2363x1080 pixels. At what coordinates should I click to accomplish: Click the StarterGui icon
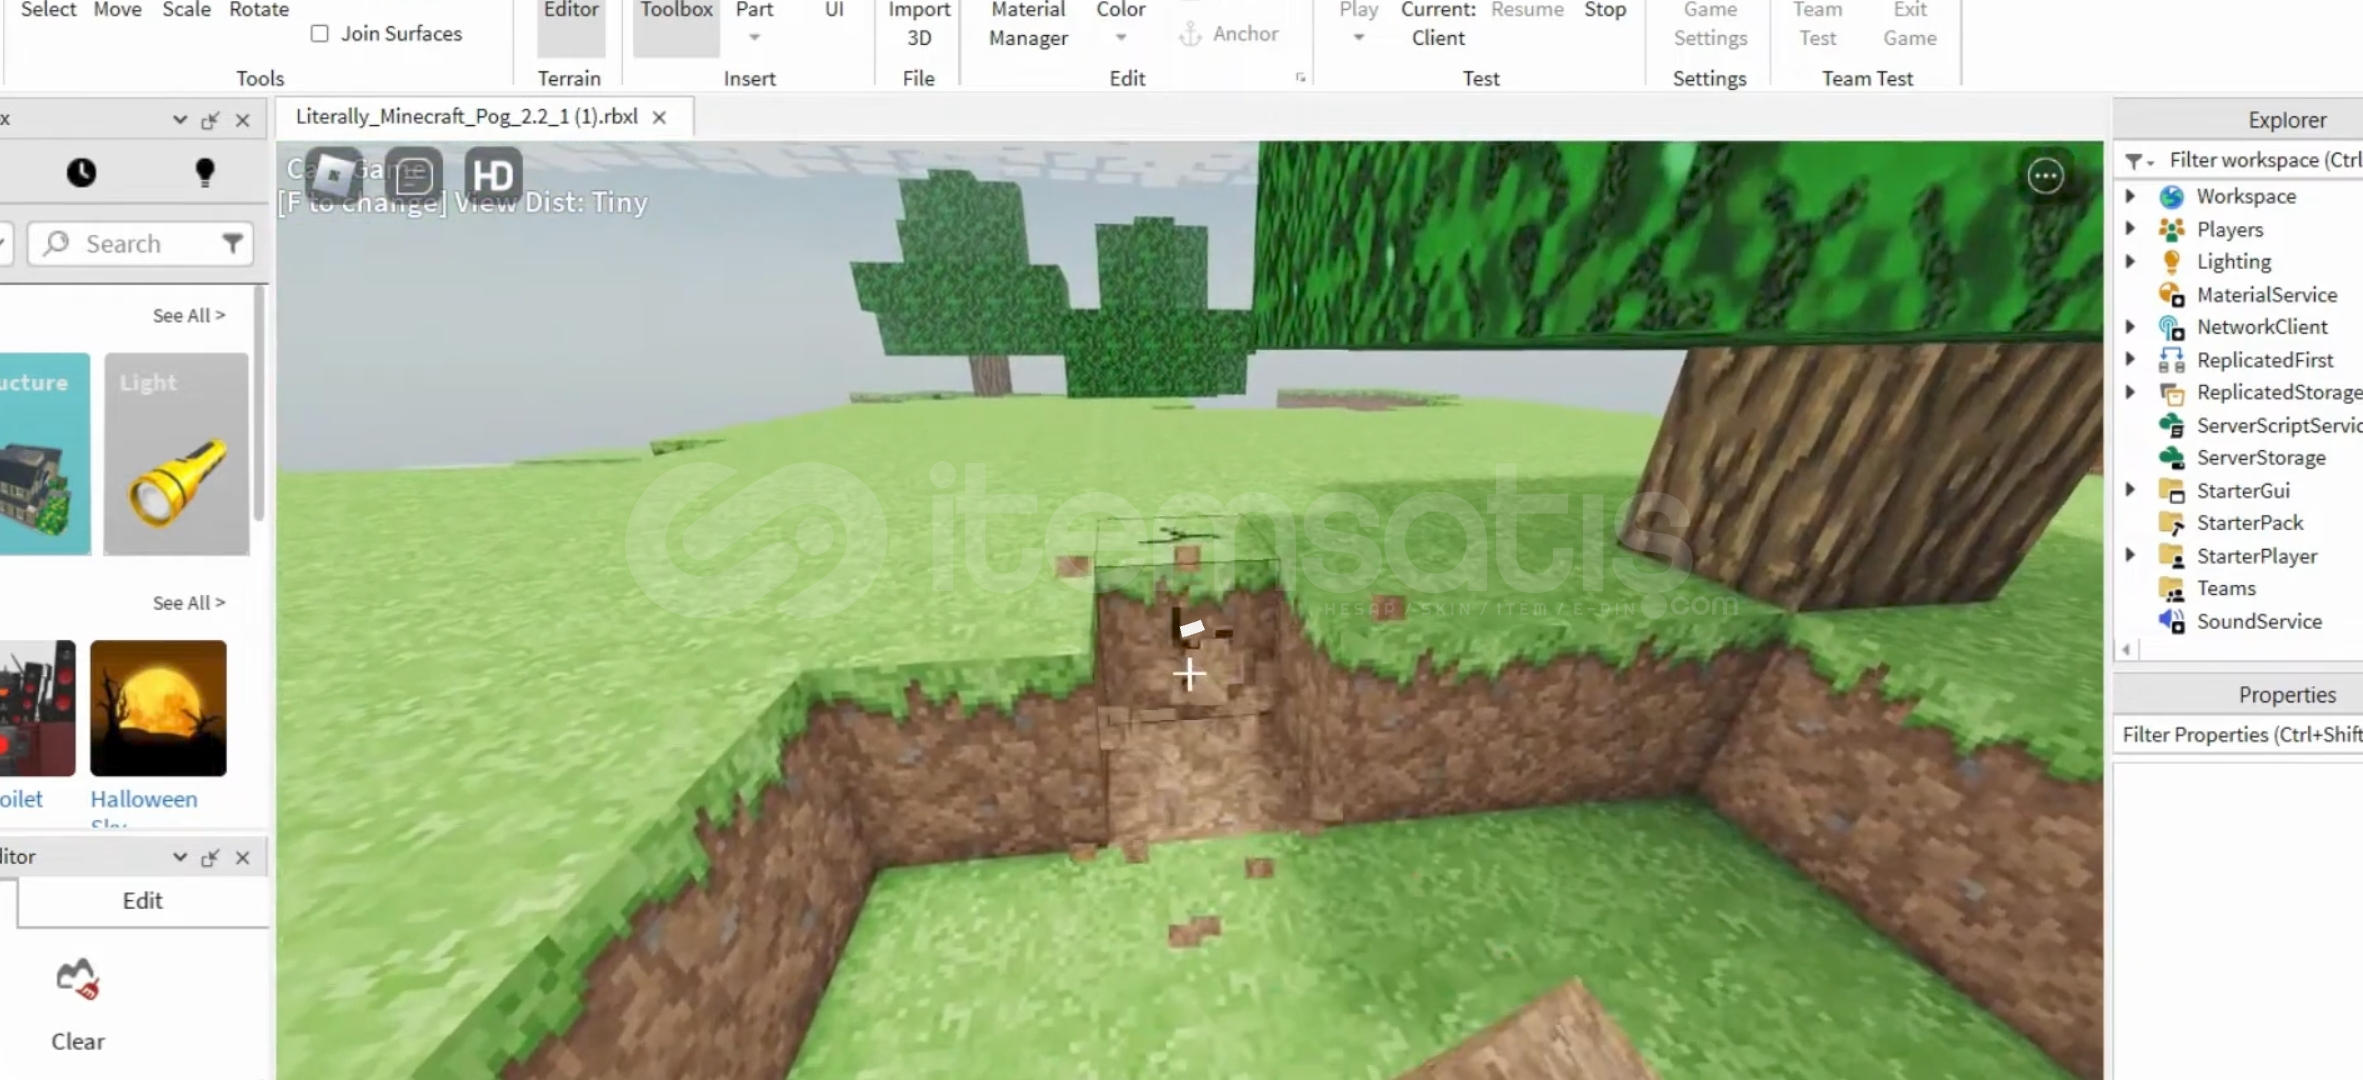tap(2171, 491)
